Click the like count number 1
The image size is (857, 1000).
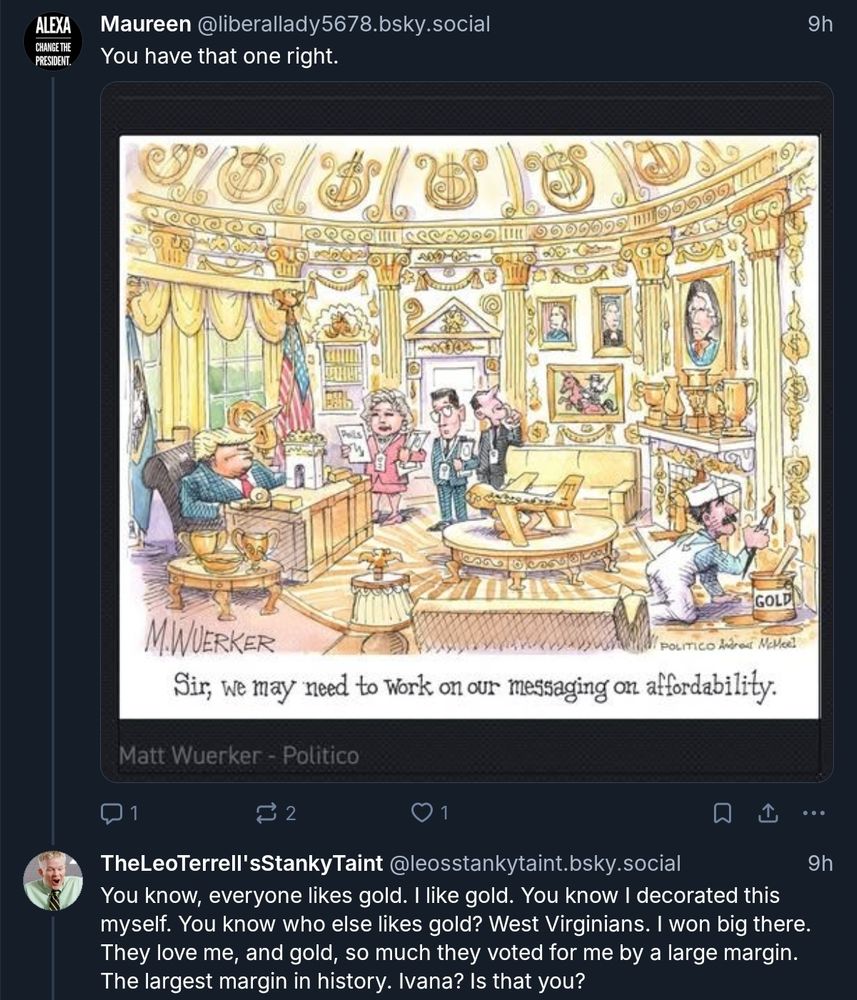[444, 812]
